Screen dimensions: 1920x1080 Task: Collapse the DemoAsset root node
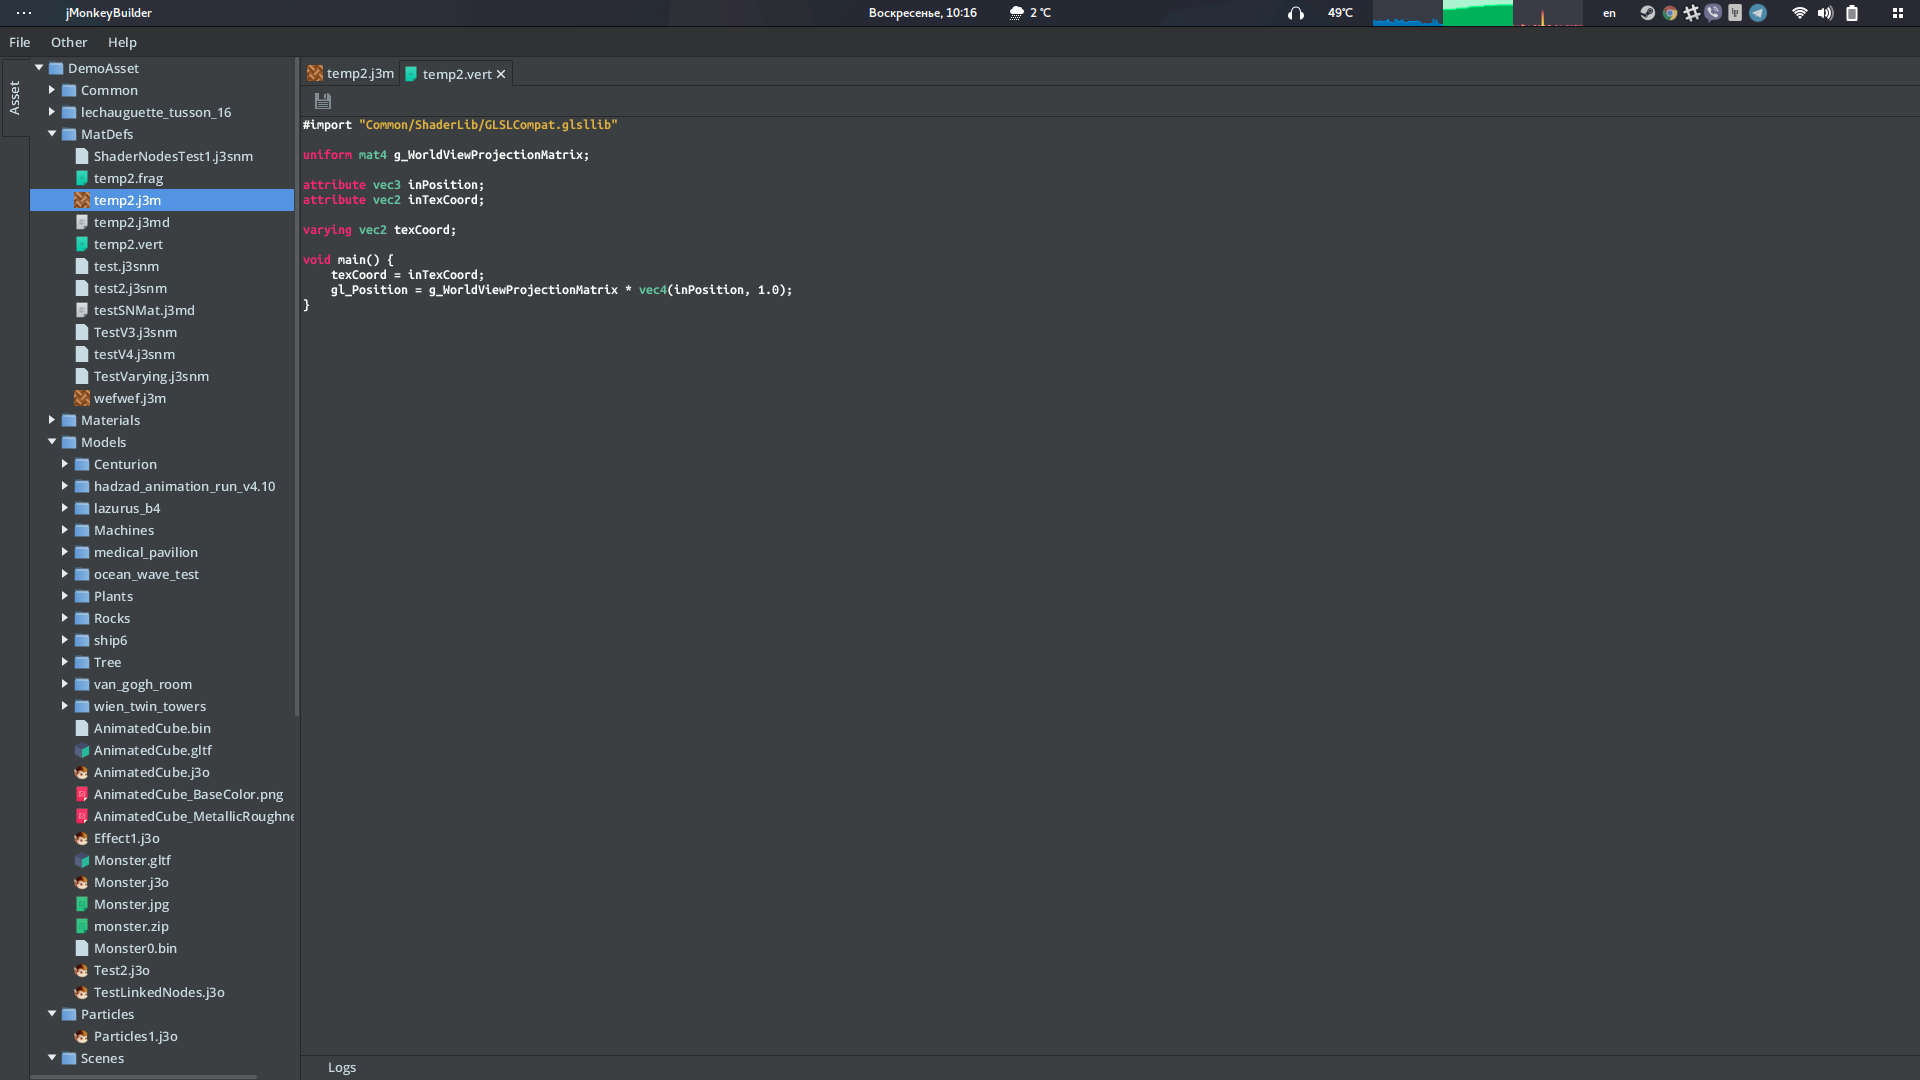pyautogui.click(x=39, y=68)
